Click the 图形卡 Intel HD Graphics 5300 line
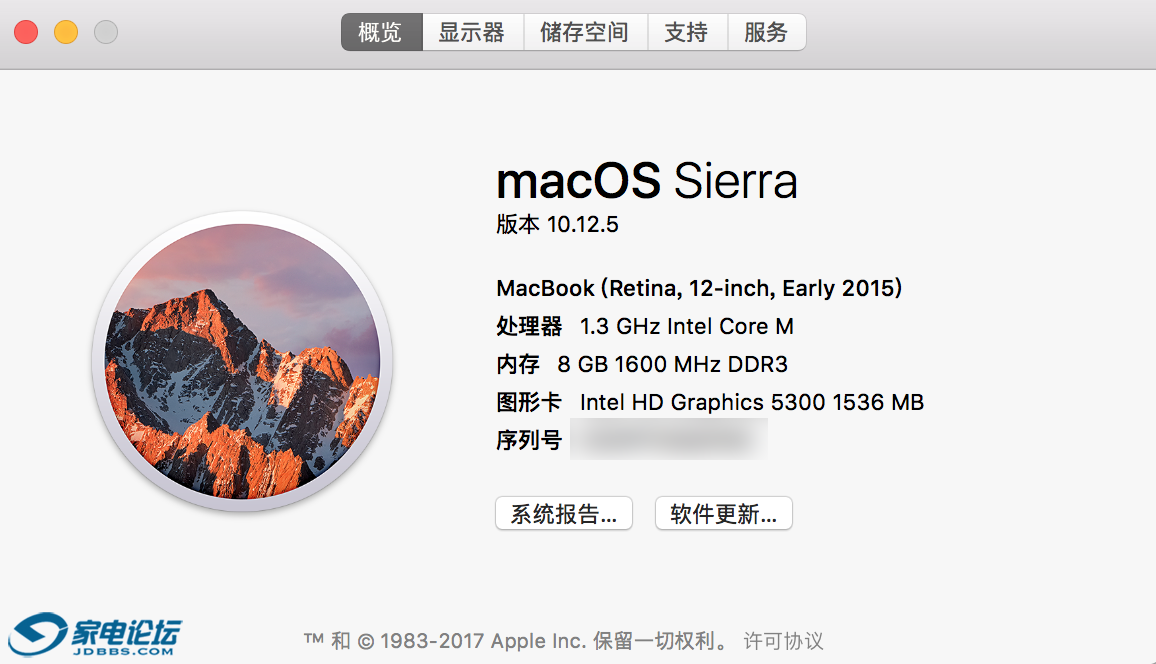Image resolution: width=1156 pixels, height=664 pixels. pyautogui.click(x=710, y=402)
